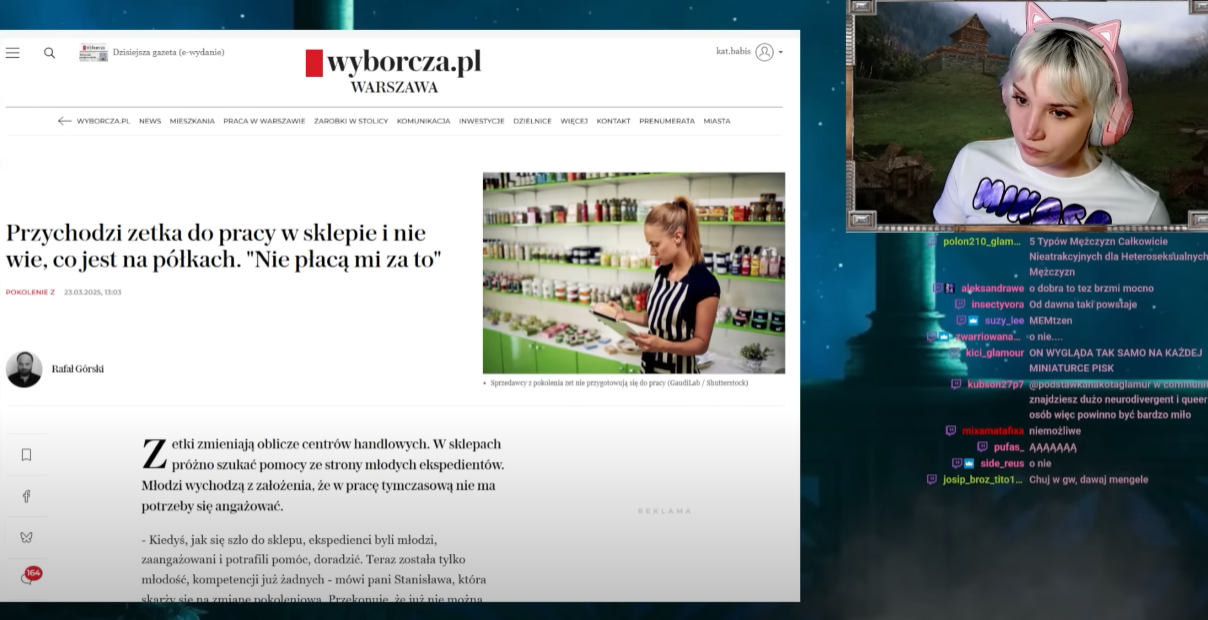The width and height of the screenshot is (1208, 620).
Task: Share article via the Facebook icon
Action: coord(26,496)
